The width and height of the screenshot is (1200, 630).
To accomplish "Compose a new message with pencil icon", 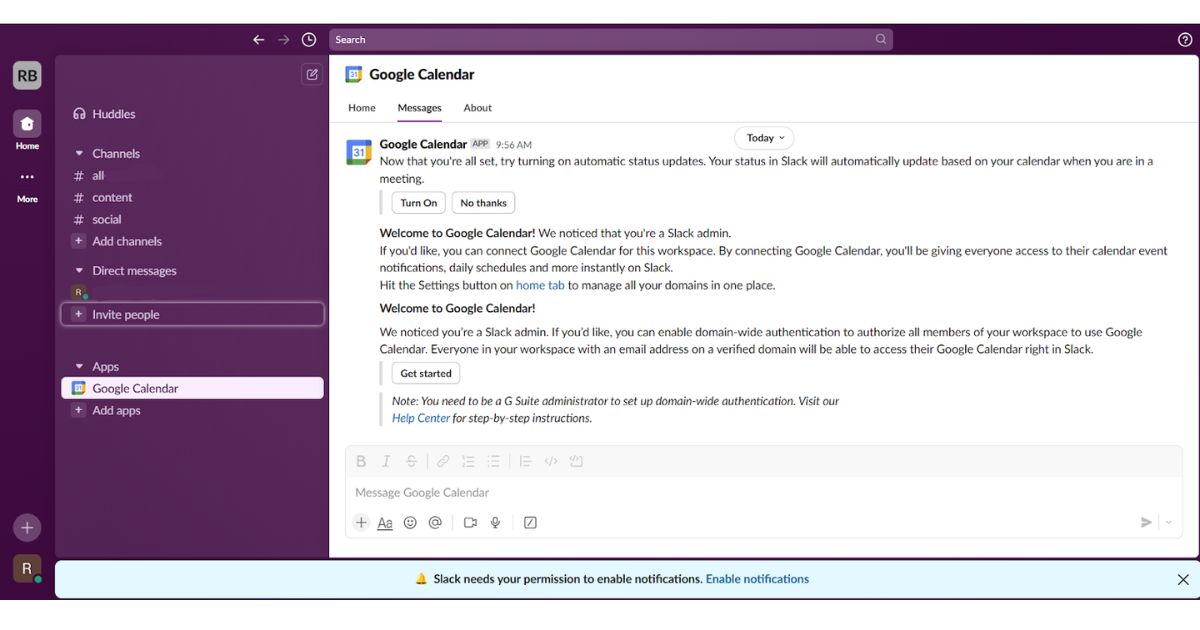I will pos(312,74).
